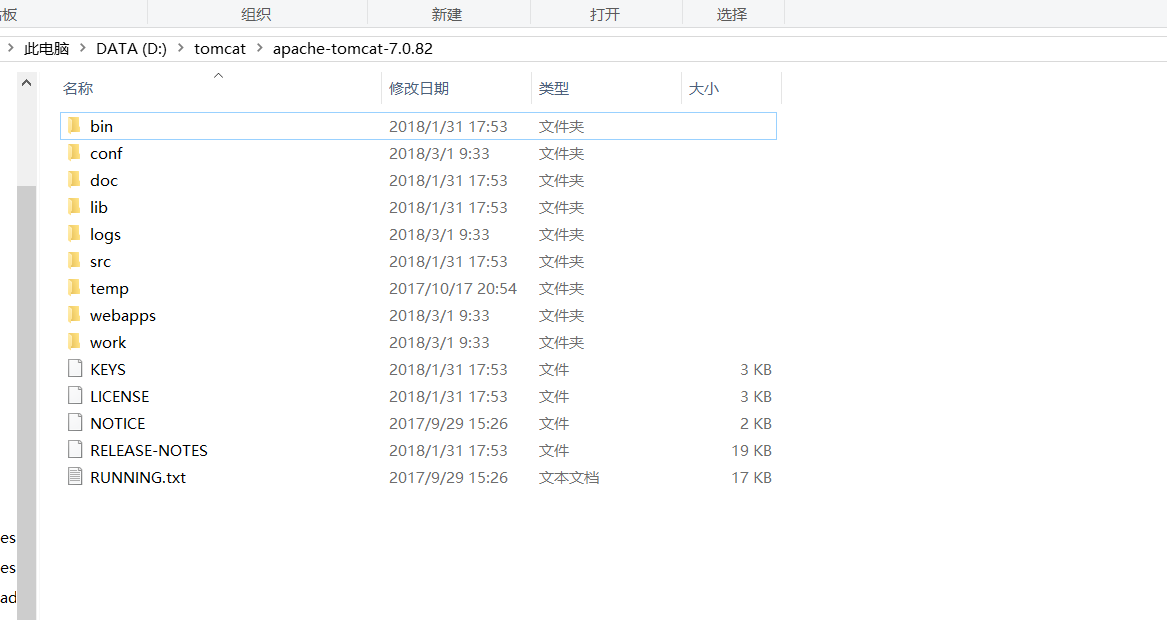Expand chevron before 此电脑 breadcrumb
The height and width of the screenshot is (620, 1167).
(x=10, y=48)
